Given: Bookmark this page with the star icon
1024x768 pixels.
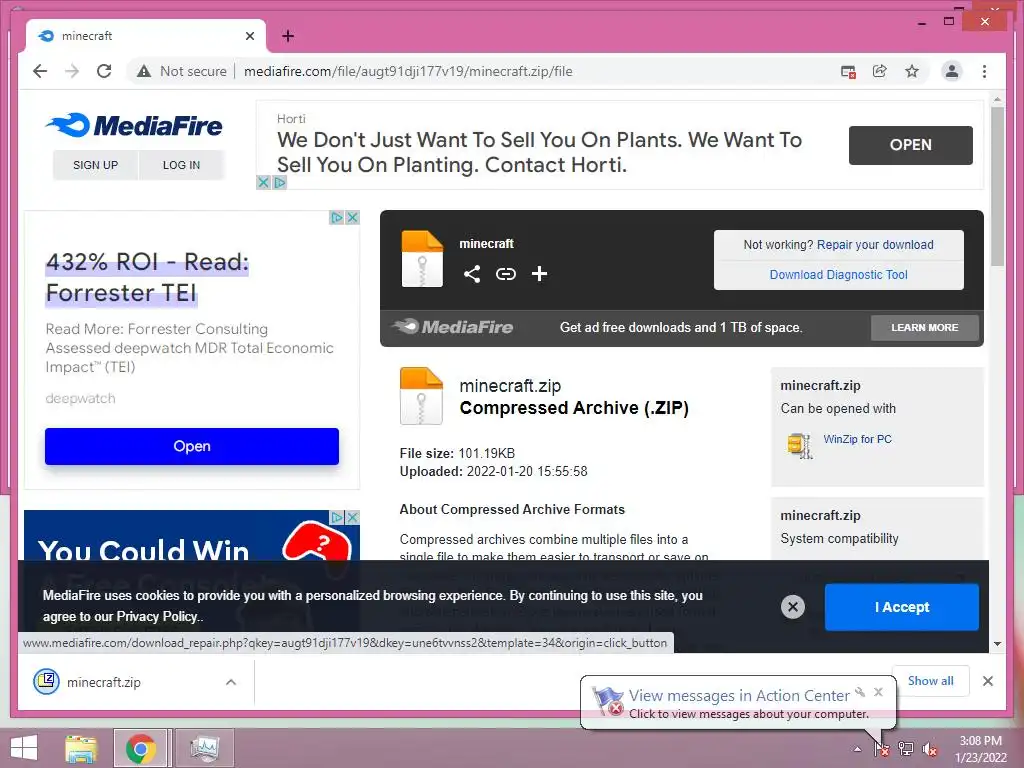Looking at the screenshot, I should pyautogui.click(x=912, y=71).
